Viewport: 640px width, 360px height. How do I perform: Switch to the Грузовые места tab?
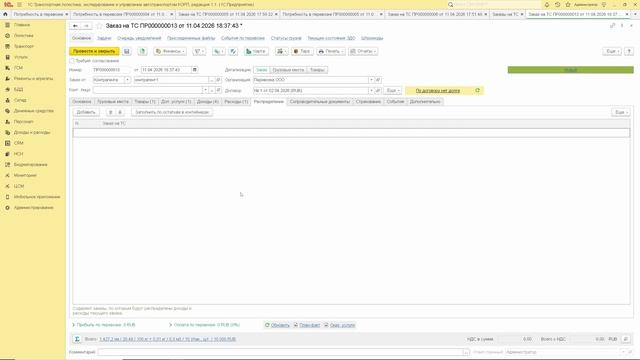(113, 102)
